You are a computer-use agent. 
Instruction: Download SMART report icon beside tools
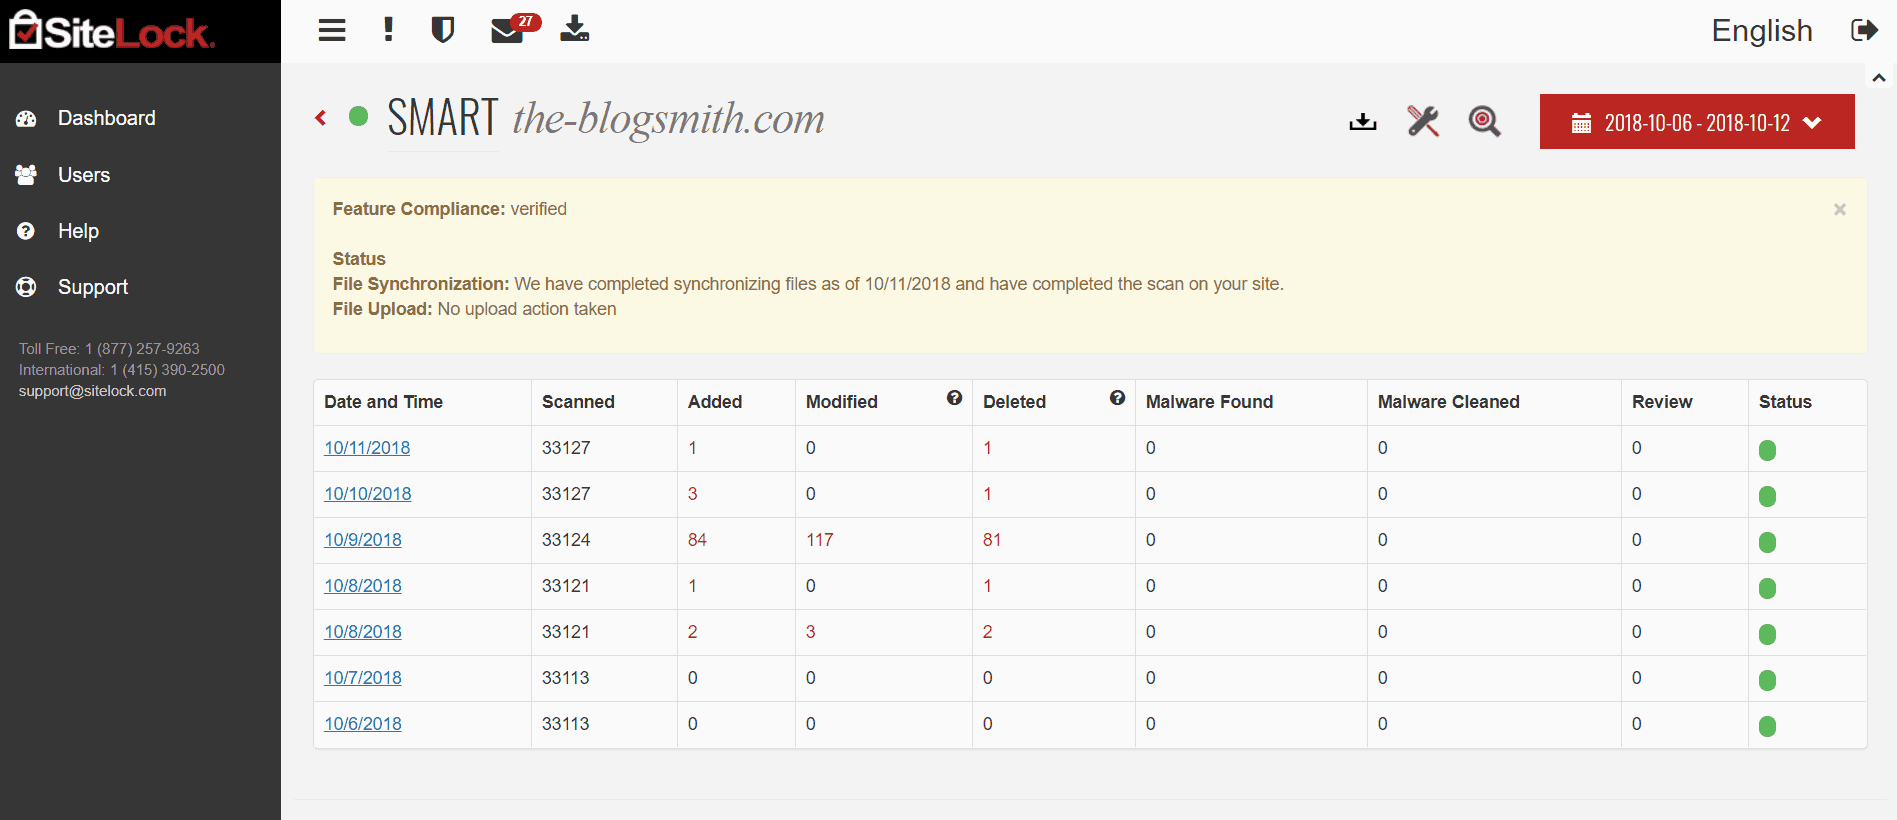coord(1363,122)
